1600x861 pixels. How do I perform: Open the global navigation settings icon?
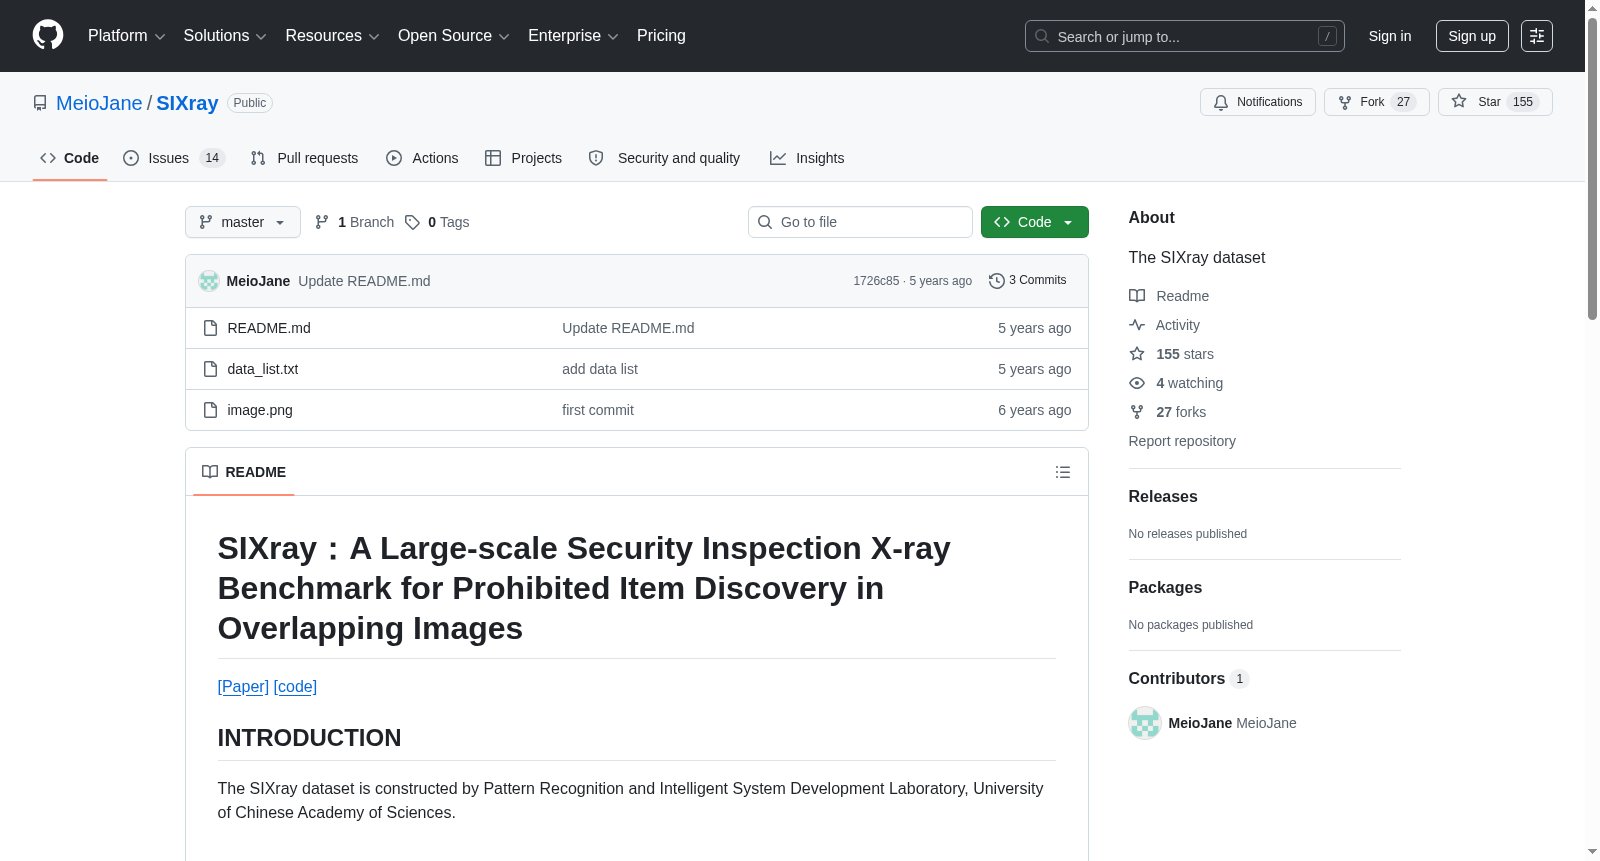[x=1537, y=36]
